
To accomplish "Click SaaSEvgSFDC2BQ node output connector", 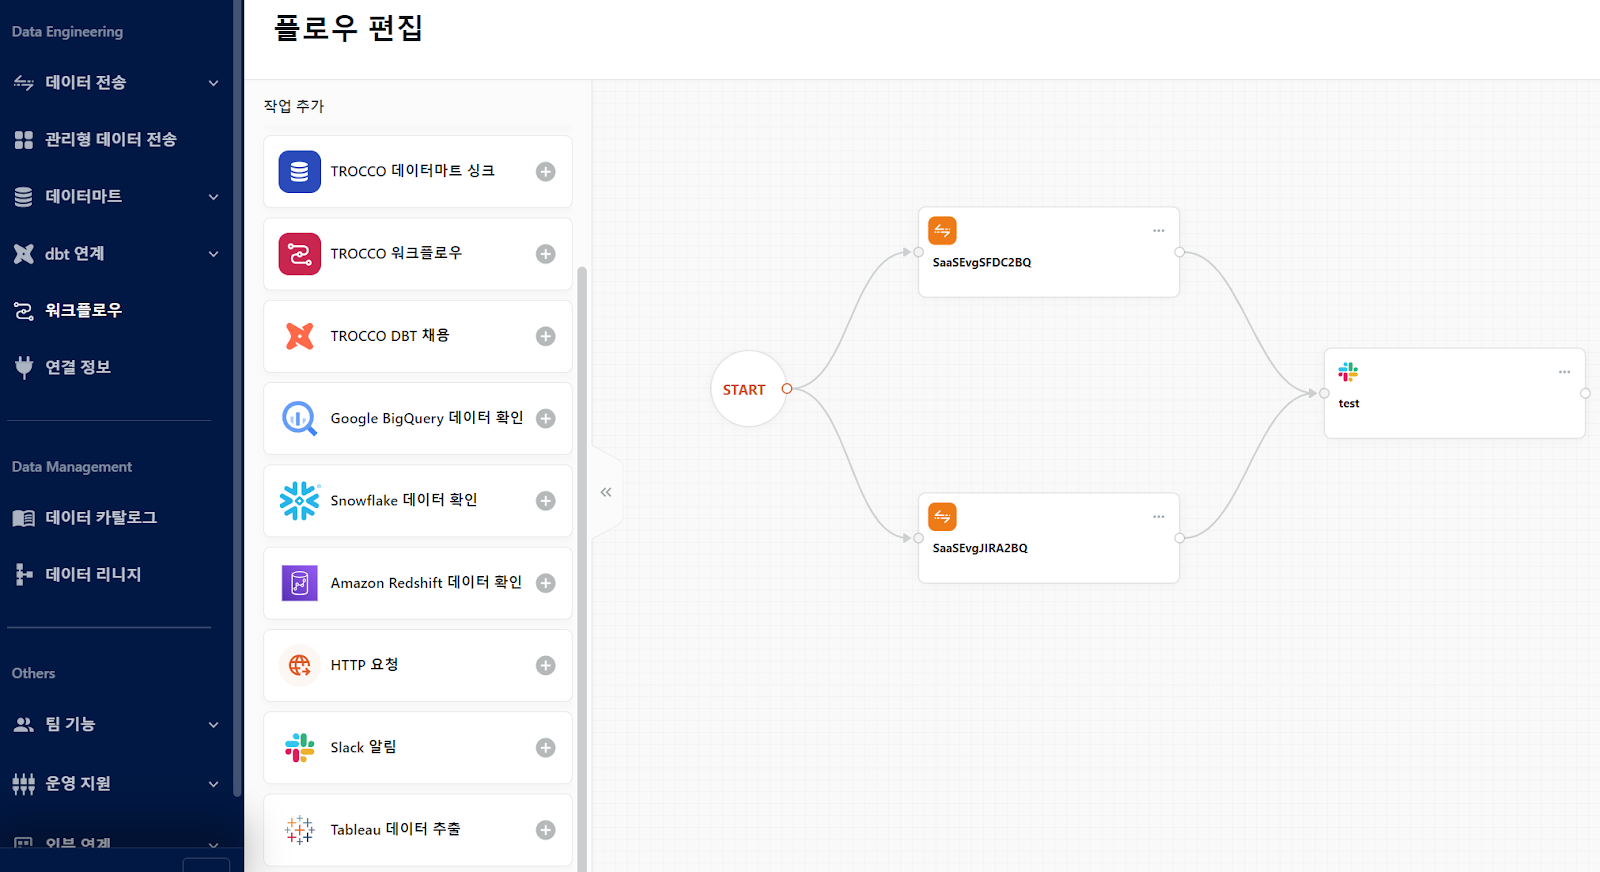I will (1180, 252).
